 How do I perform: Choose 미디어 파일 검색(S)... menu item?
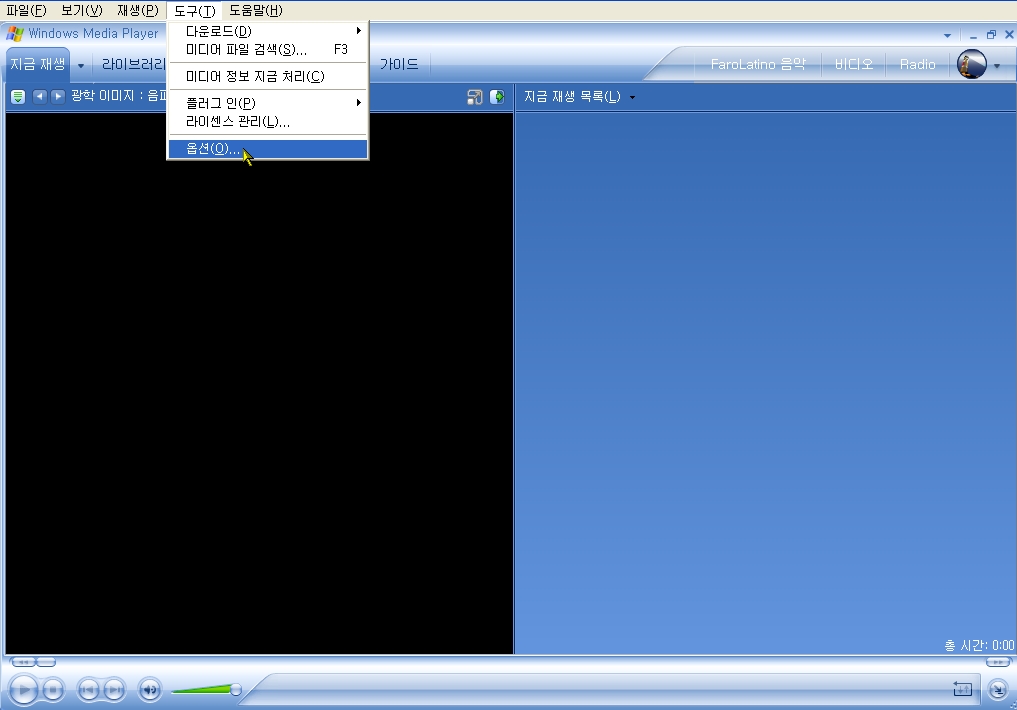268,50
